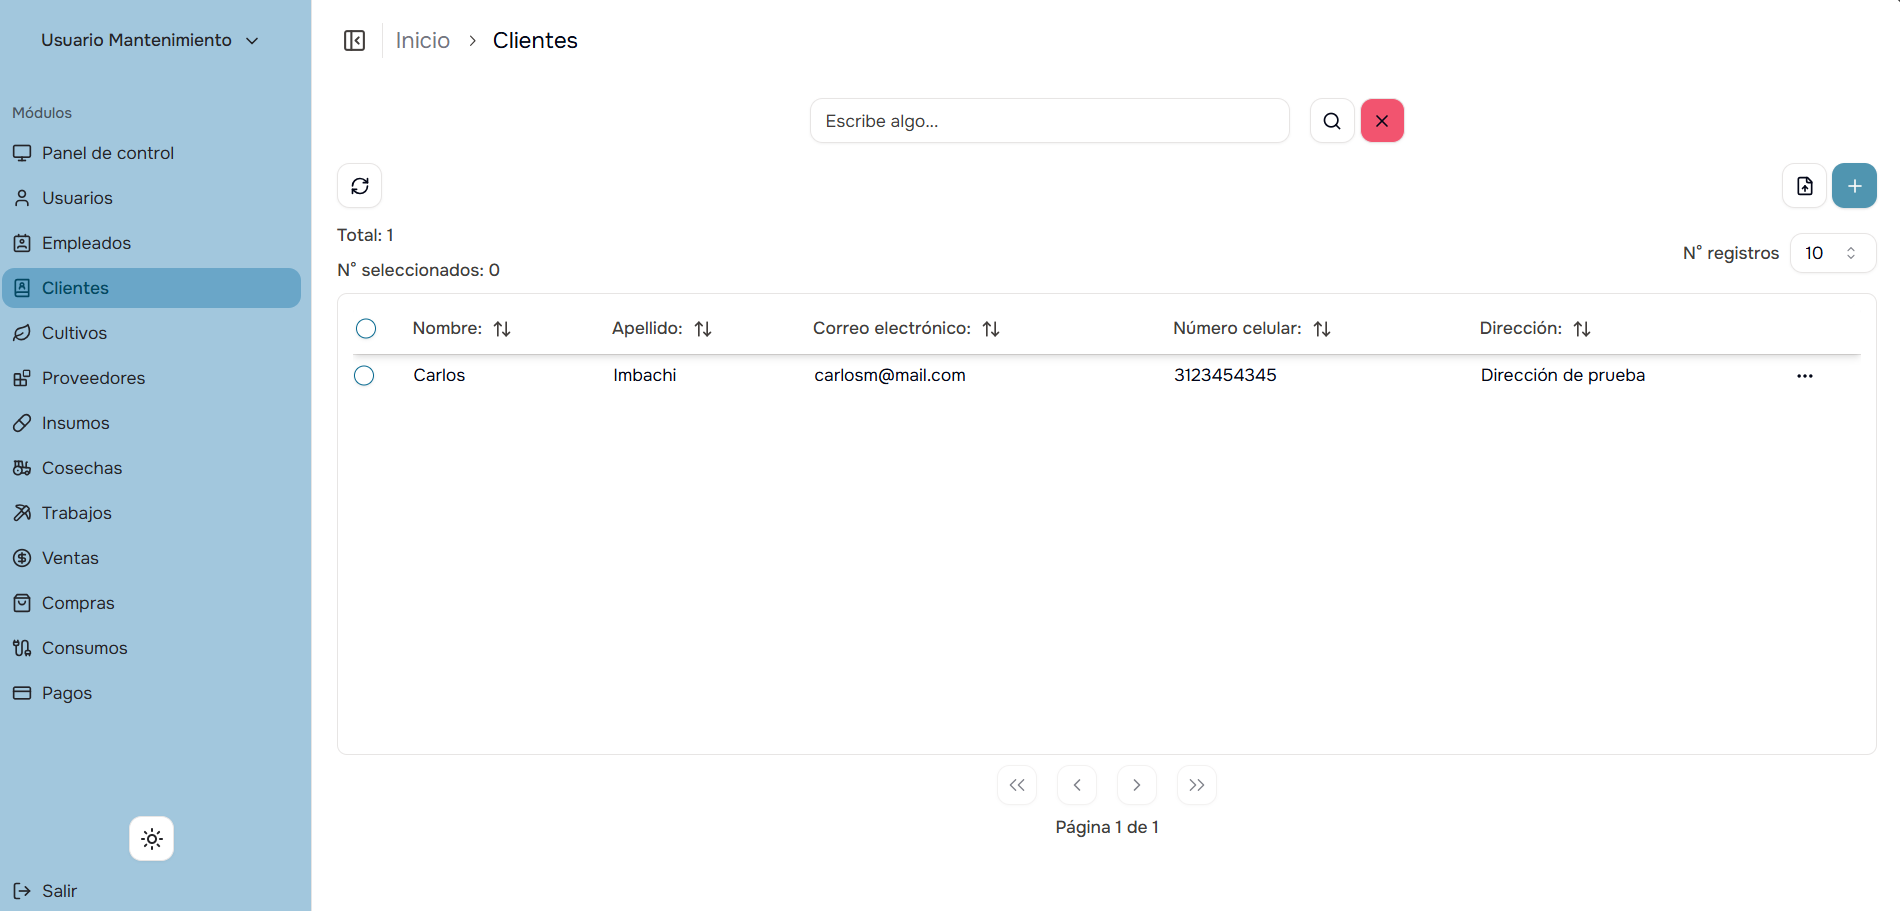Viewport: 1900px width, 911px height.
Task: Collapse the sidebar panel icon
Action: point(354,40)
